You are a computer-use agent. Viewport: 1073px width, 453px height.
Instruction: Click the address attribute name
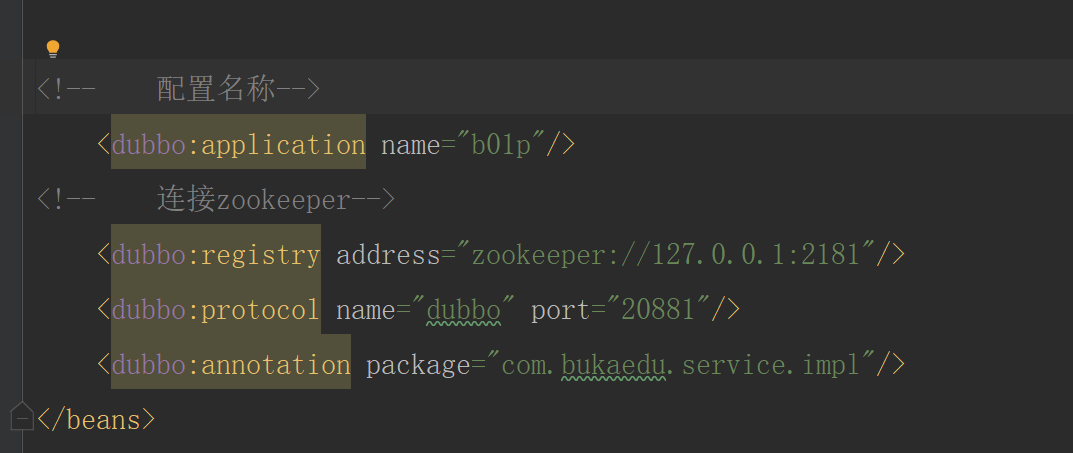pyautogui.click(x=388, y=255)
